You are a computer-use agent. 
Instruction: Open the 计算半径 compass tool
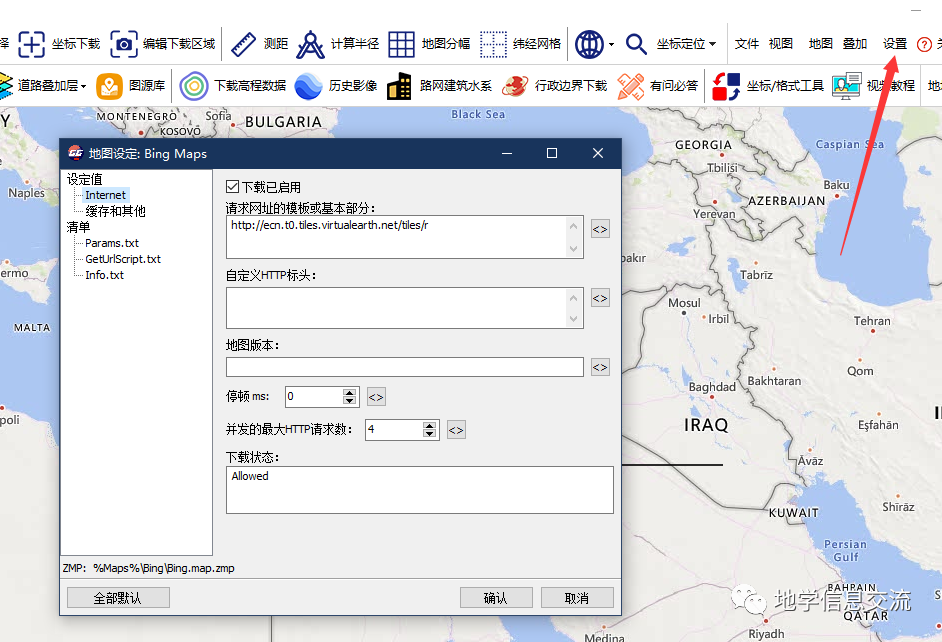pos(310,44)
